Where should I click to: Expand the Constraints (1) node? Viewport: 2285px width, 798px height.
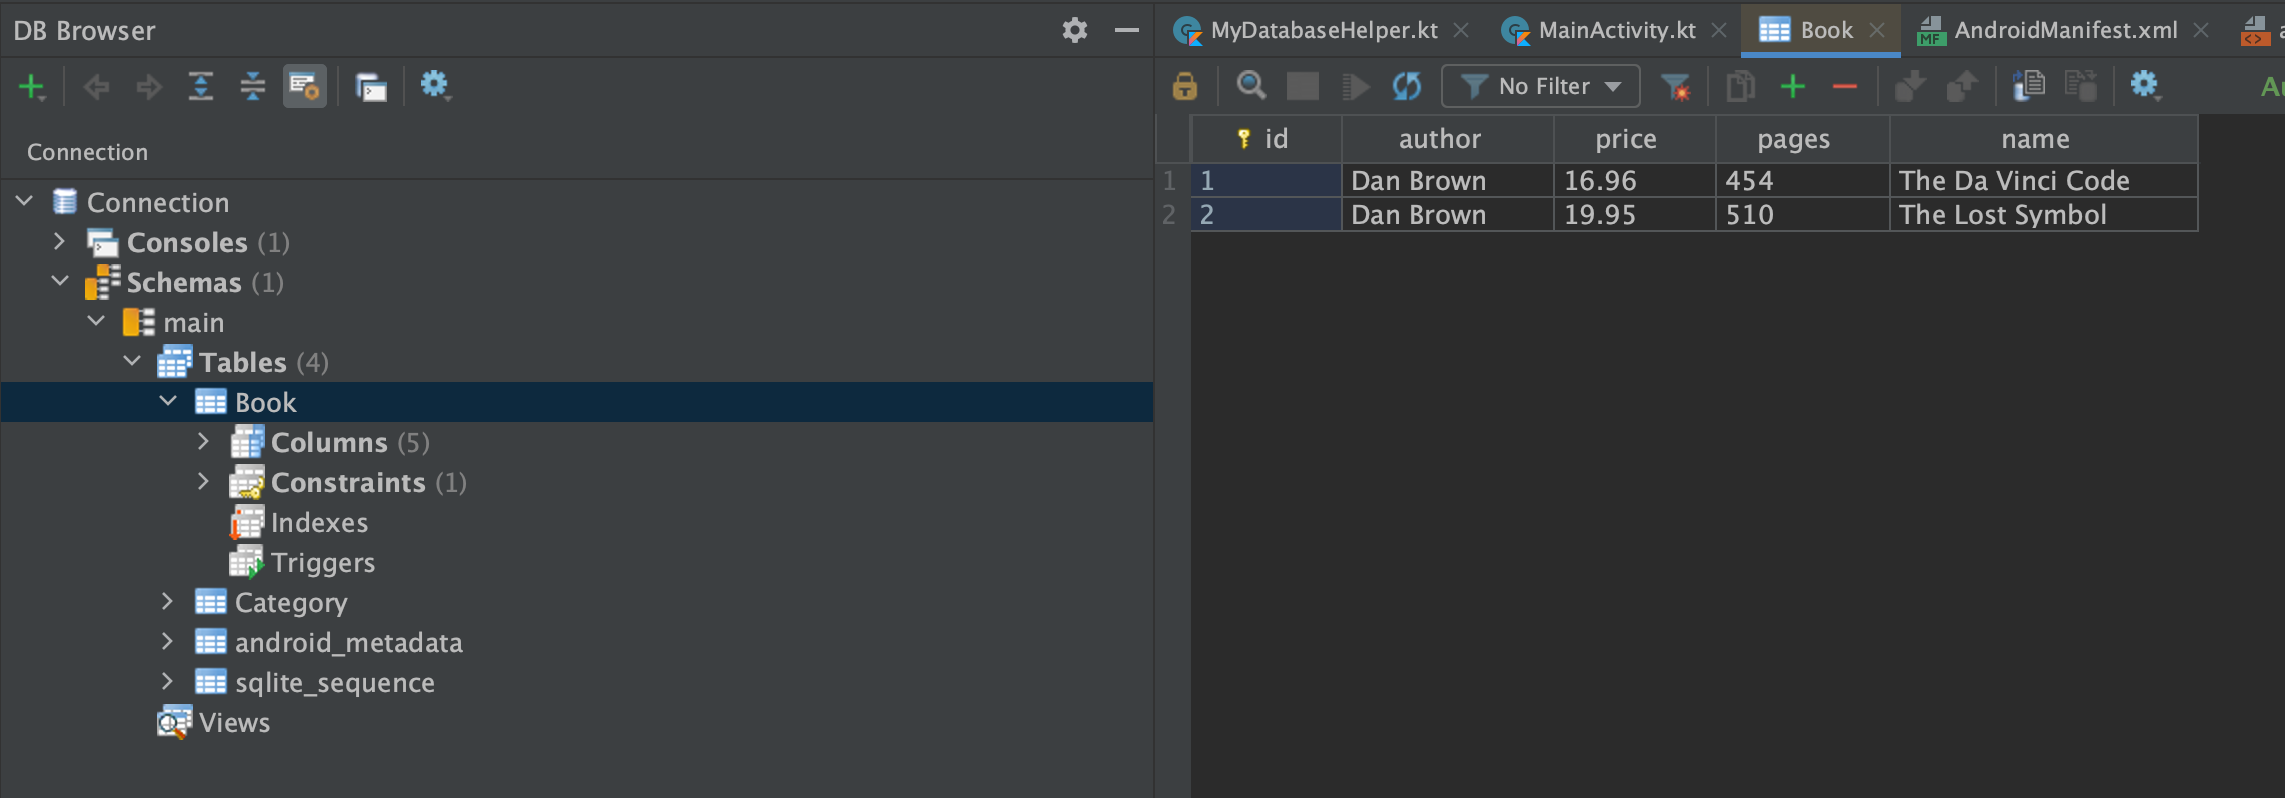tap(204, 481)
